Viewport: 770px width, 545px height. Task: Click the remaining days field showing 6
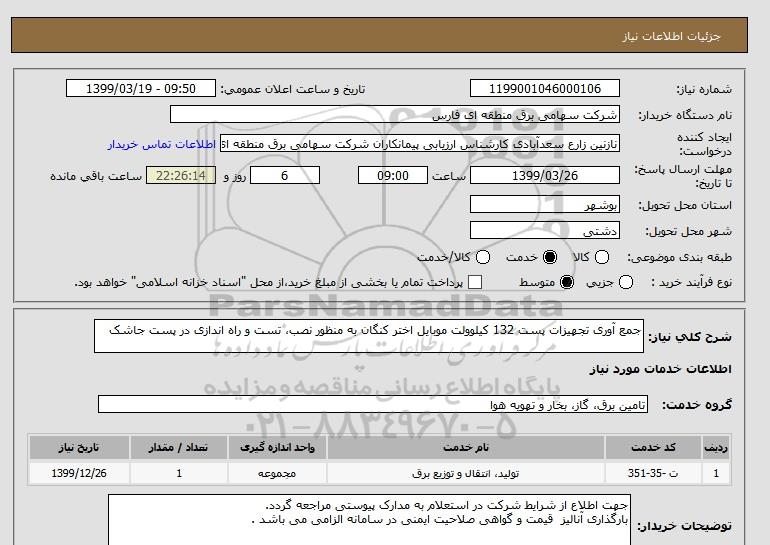tap(285, 175)
